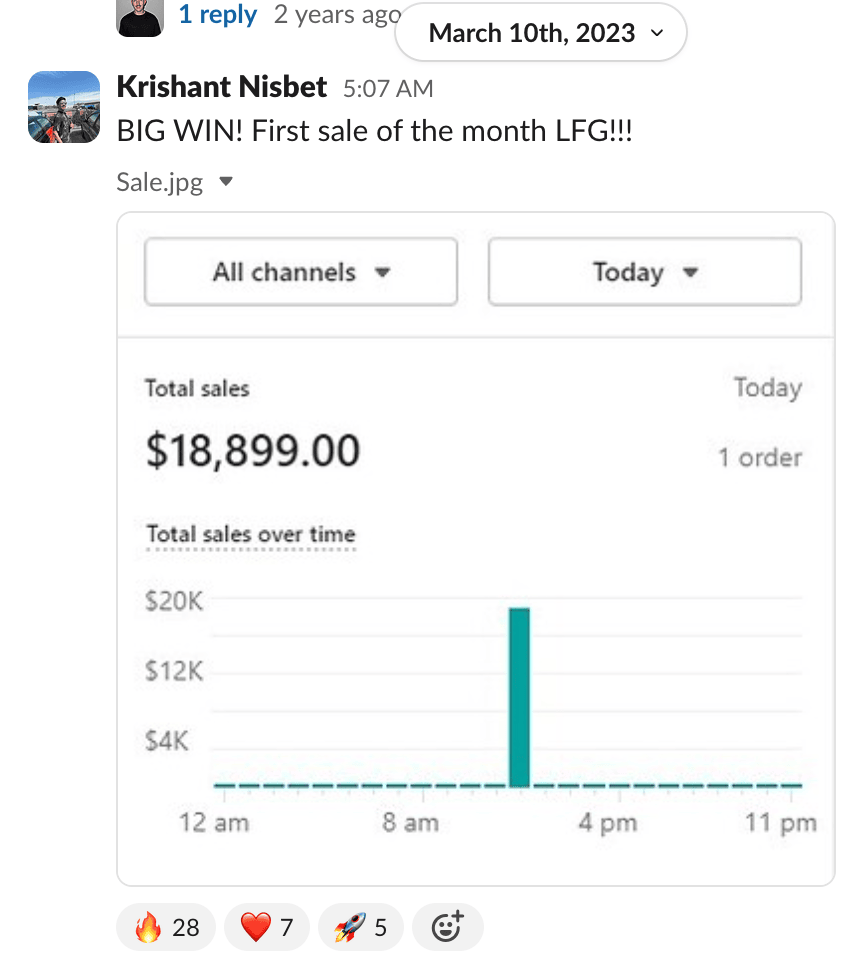This screenshot has height=964, width=868.
Task: Click the Sale.jpg file name
Action: click(160, 182)
